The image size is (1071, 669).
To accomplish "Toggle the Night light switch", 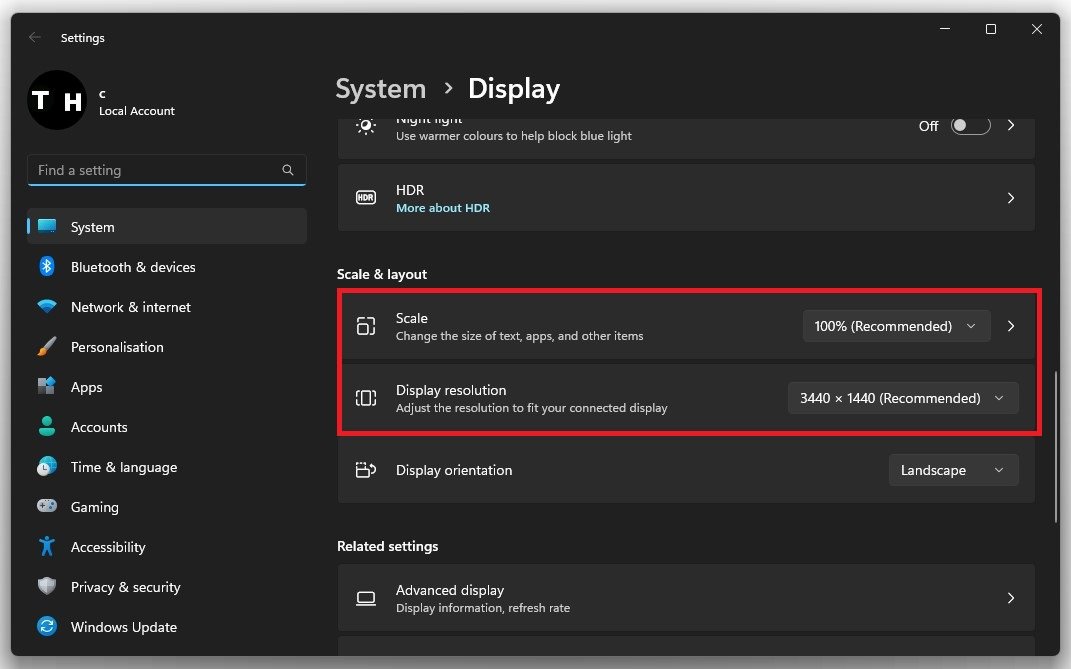I will 969,126.
